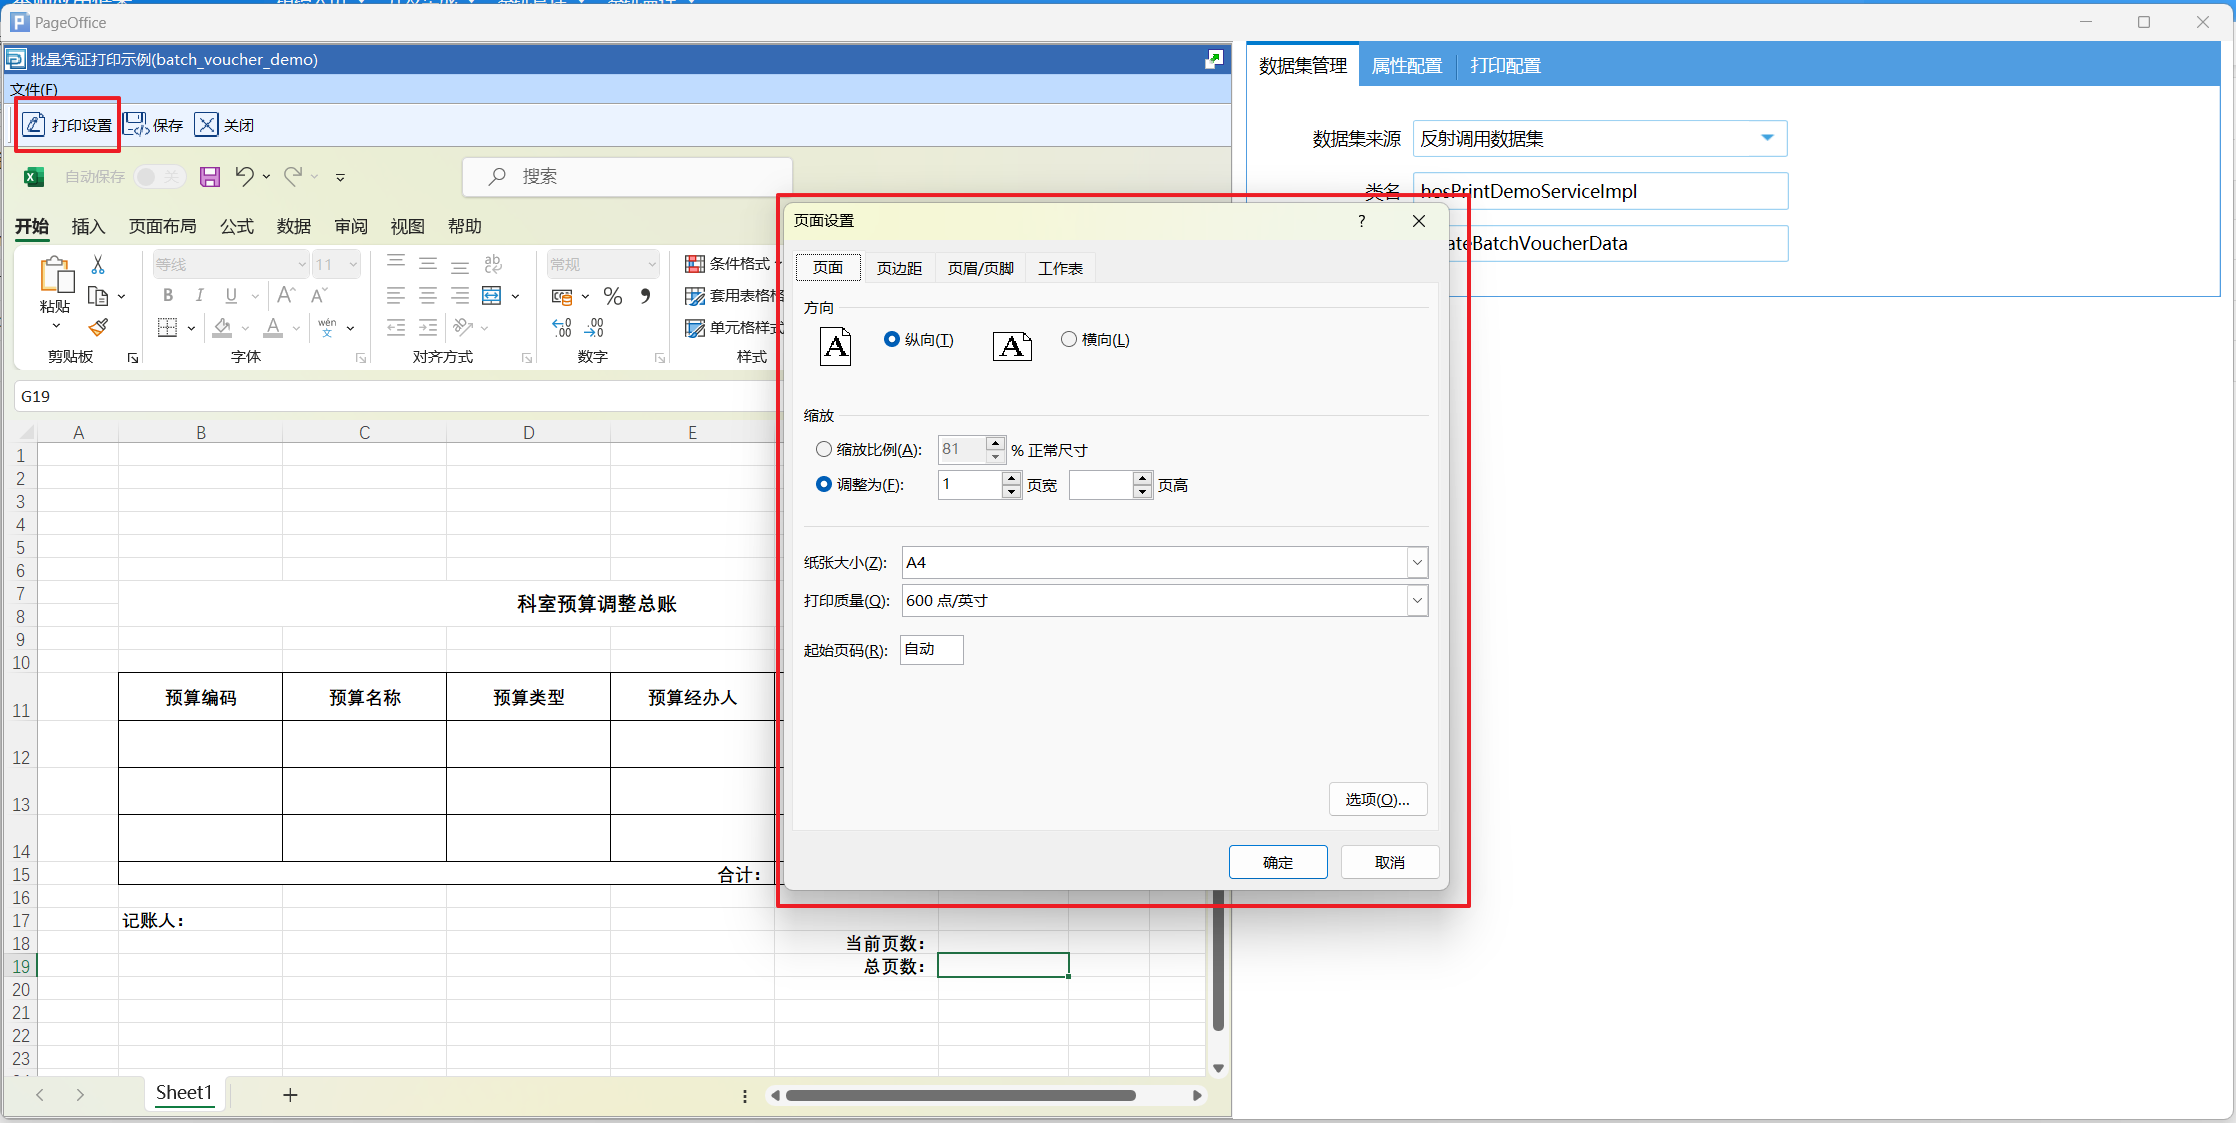The height and width of the screenshot is (1123, 2236).
Task: Click the cut scissors icon
Action: coord(98,265)
